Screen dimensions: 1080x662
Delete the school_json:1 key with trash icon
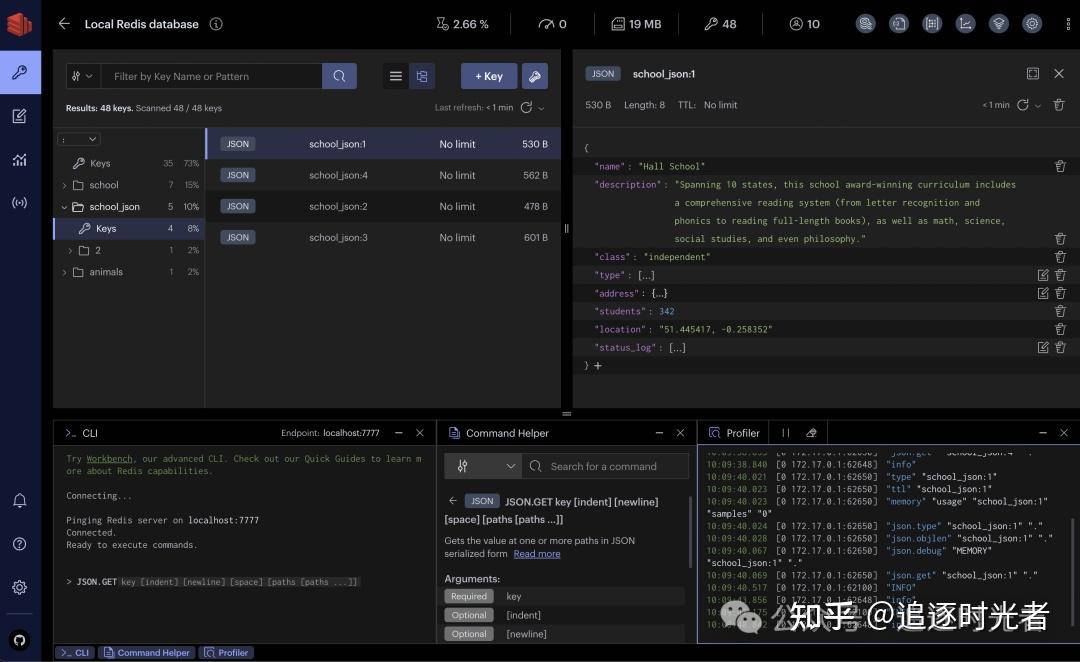pyautogui.click(x=1059, y=105)
